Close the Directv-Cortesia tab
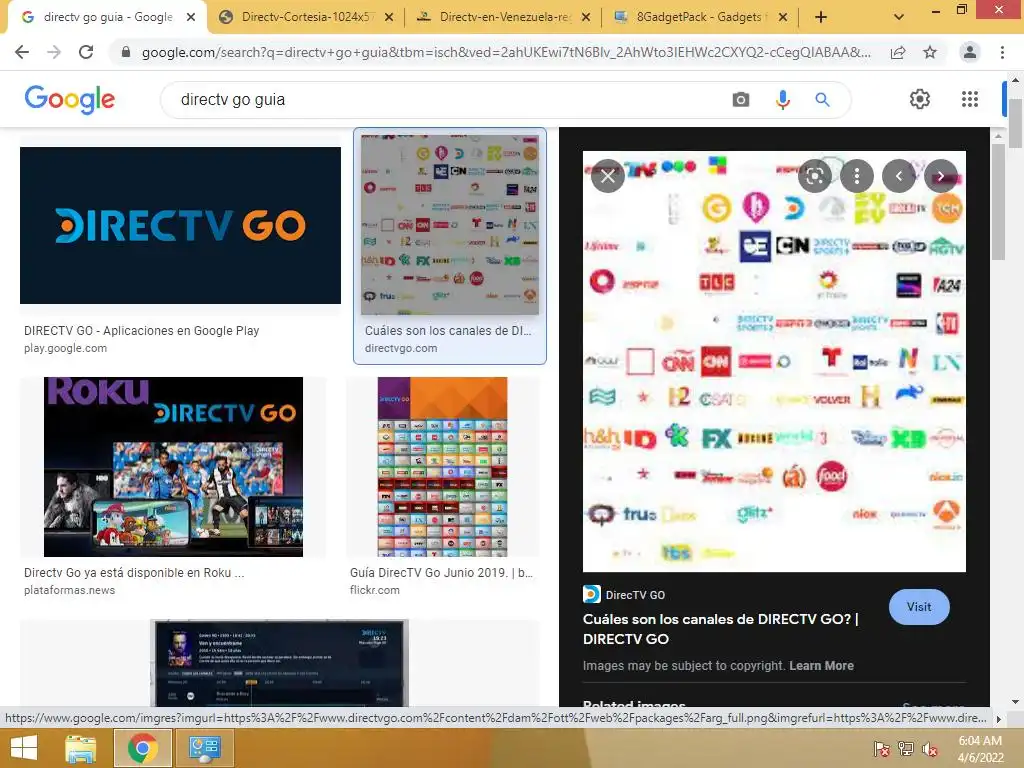 click(389, 18)
